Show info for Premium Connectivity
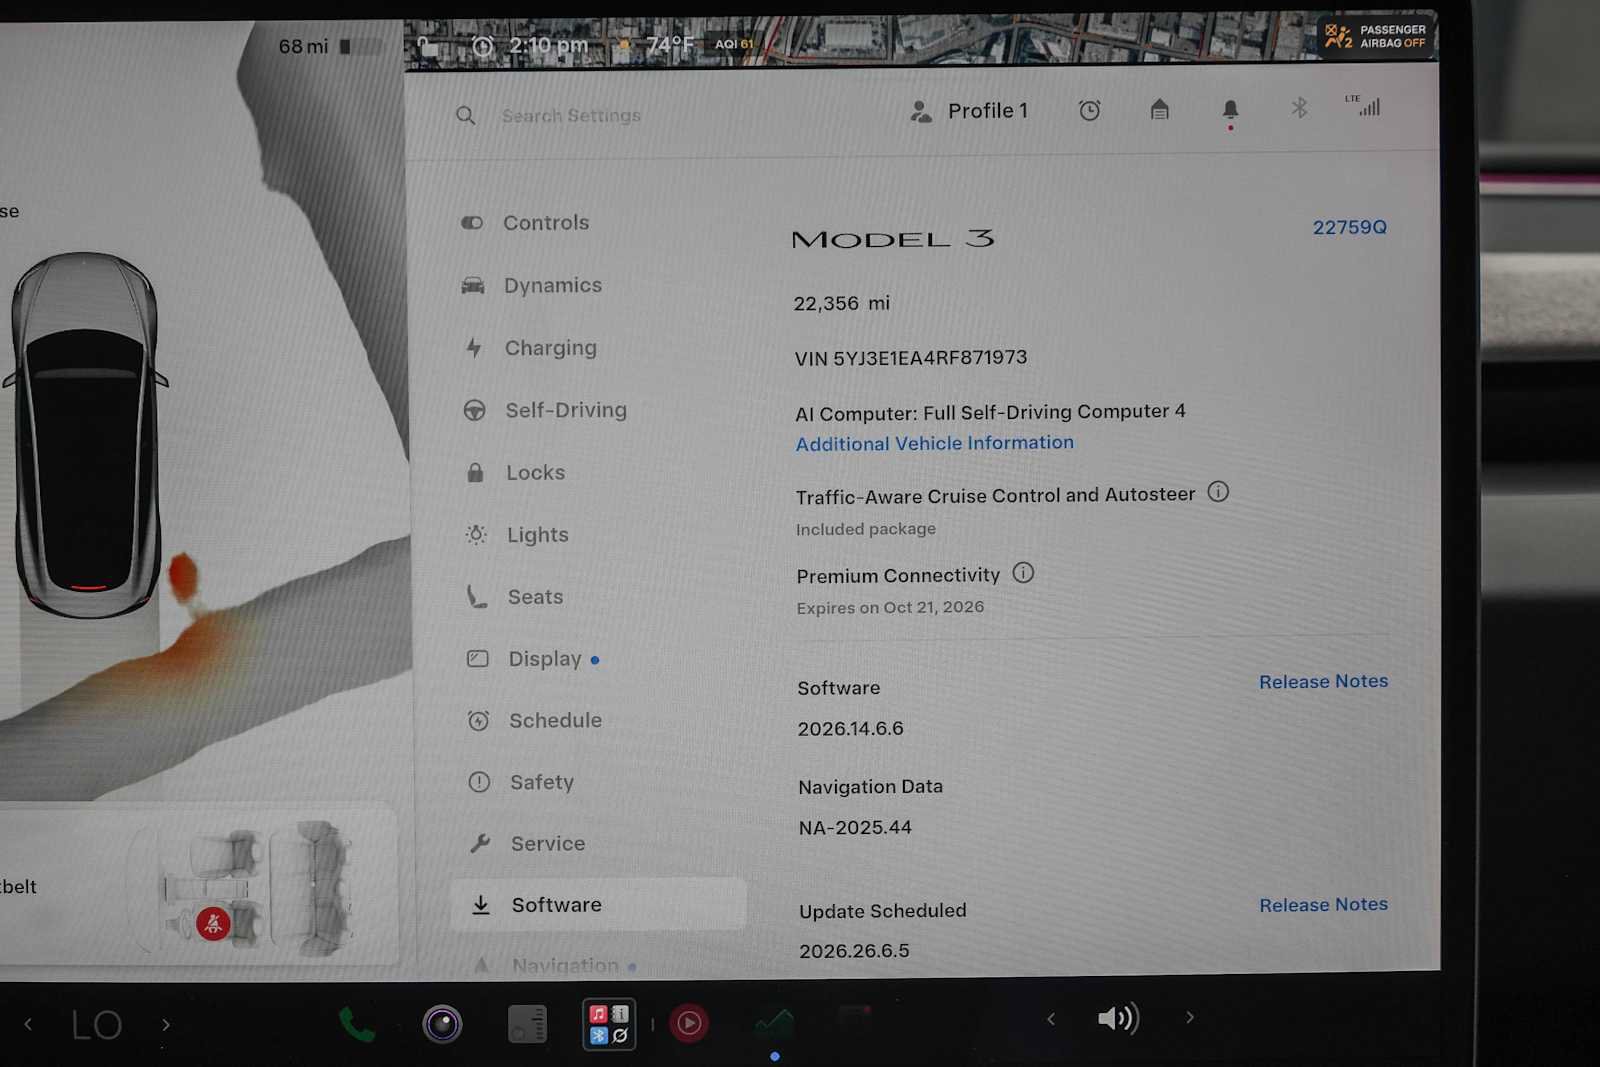Image resolution: width=1600 pixels, height=1067 pixels. (x=1023, y=573)
